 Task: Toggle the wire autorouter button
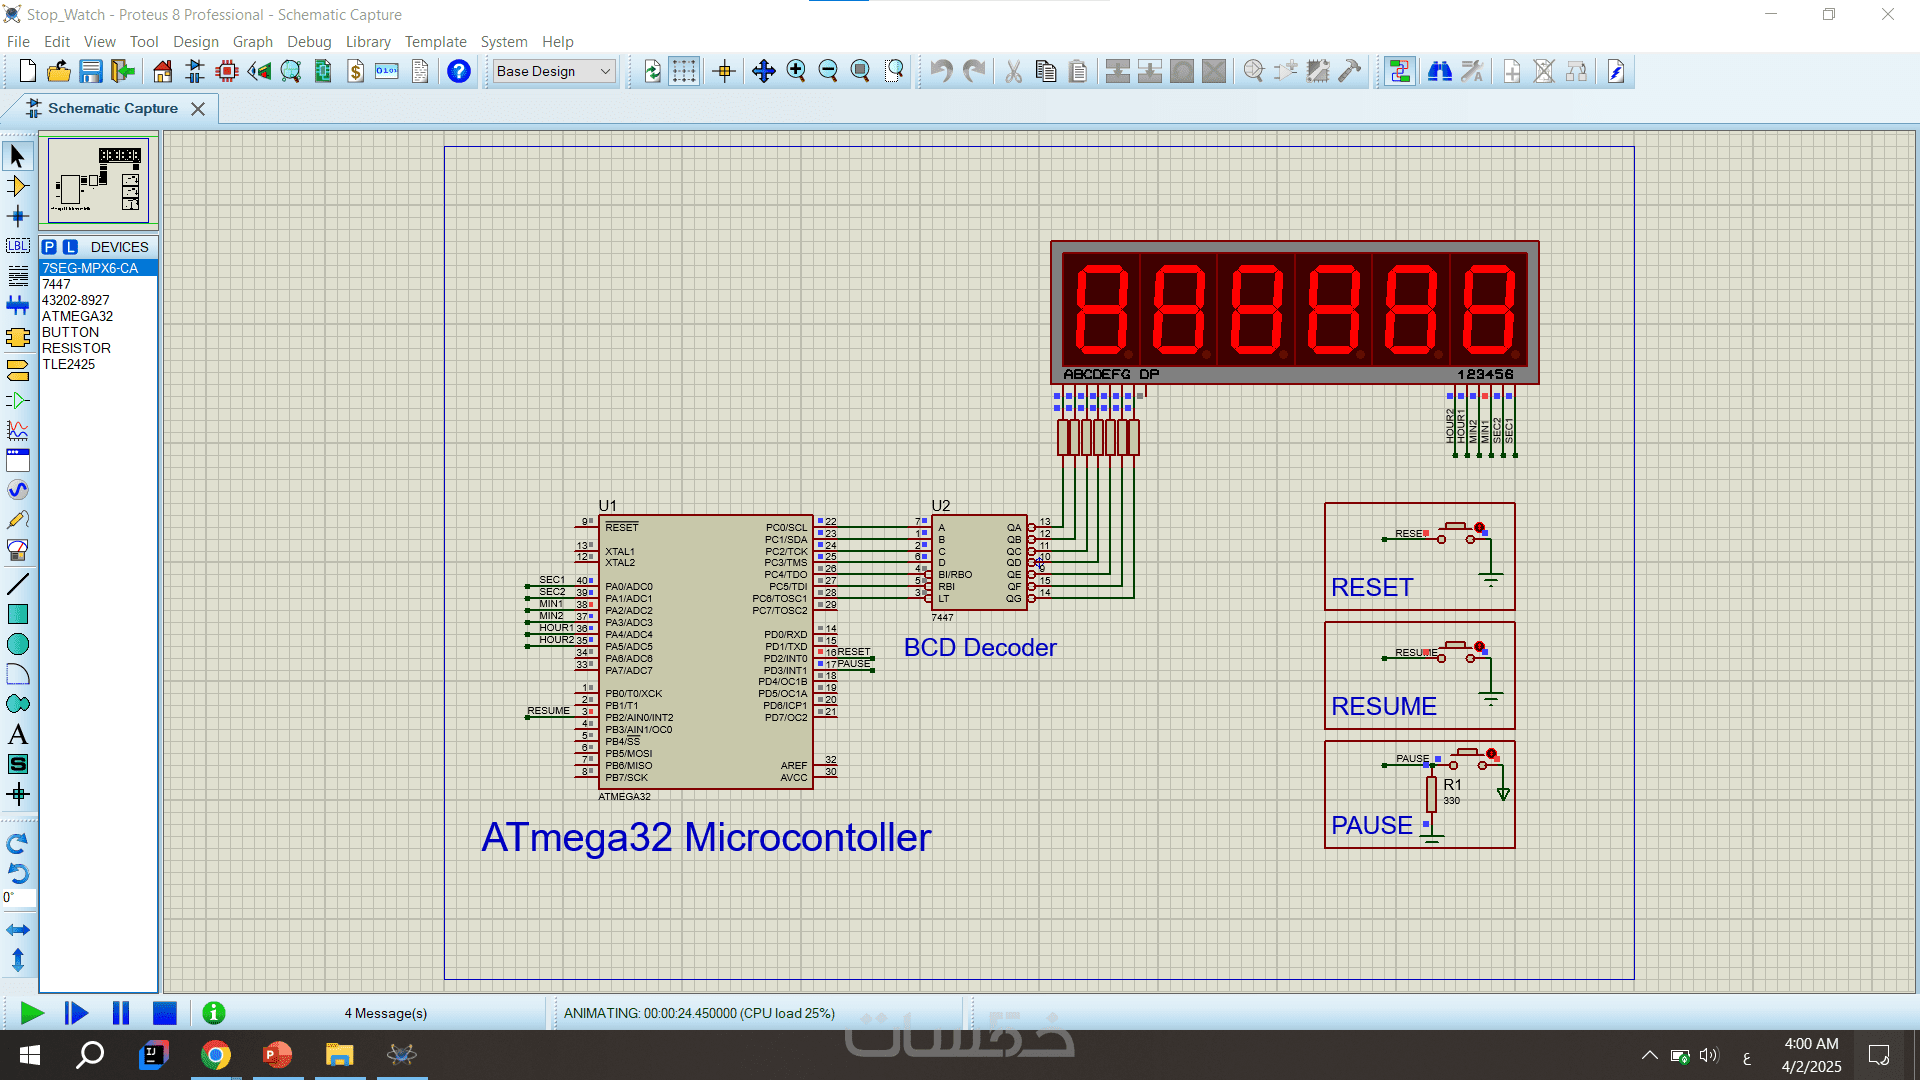tap(1399, 71)
